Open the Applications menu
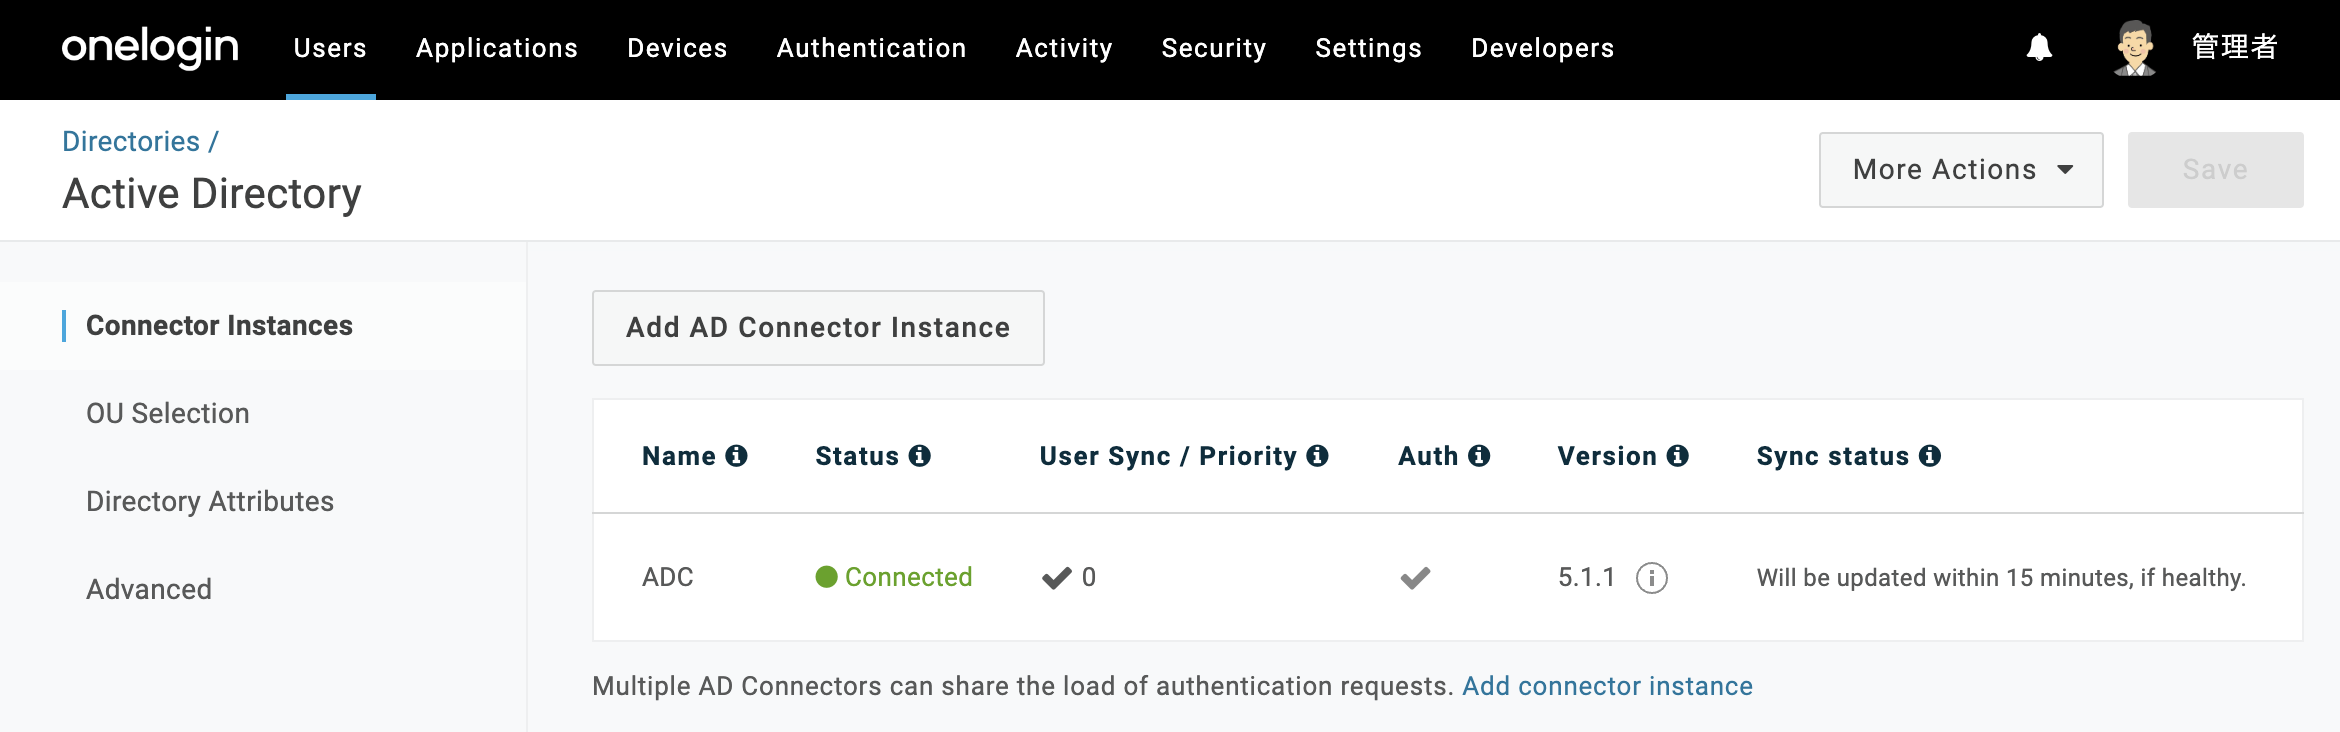Image resolution: width=2340 pixels, height=732 pixels. tap(497, 48)
